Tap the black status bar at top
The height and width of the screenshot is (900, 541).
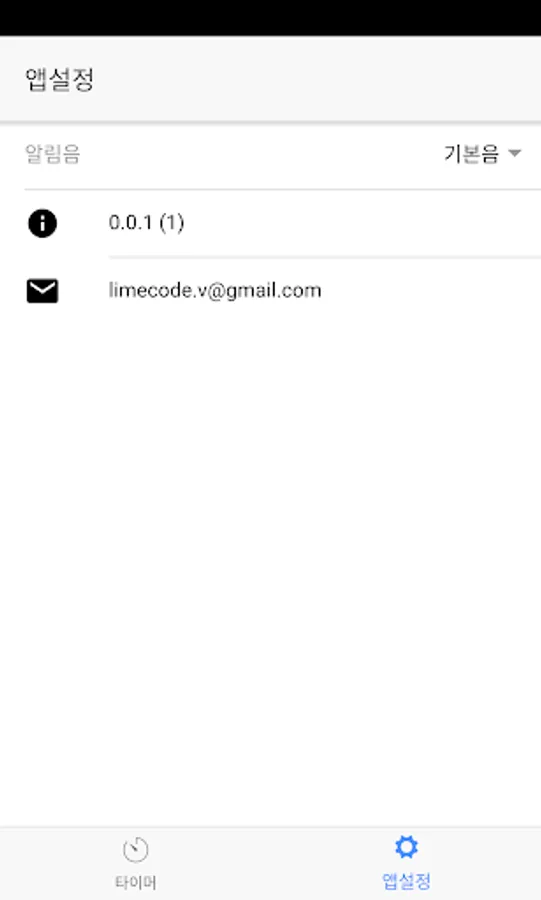[x=270, y=18]
